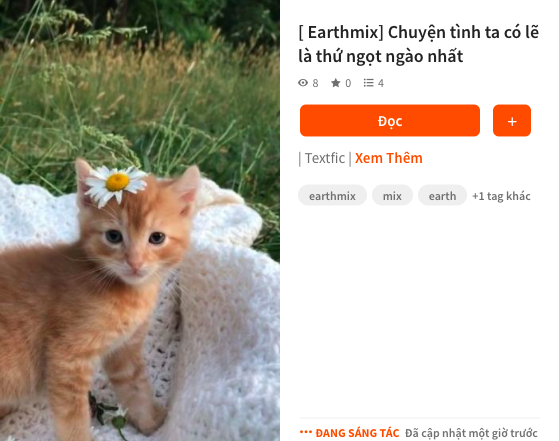Screen dimensions: 559x441
Task: Select the earthmix tag
Action: [x=332, y=195]
